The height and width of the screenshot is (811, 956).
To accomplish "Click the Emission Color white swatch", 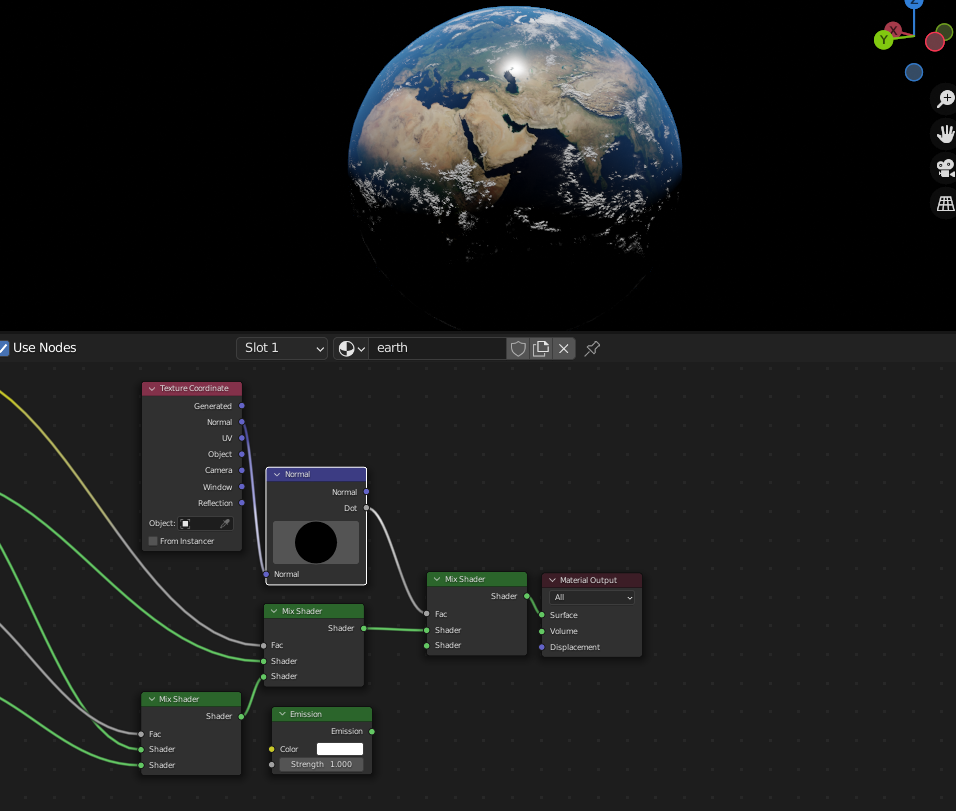I will pyautogui.click(x=340, y=749).
